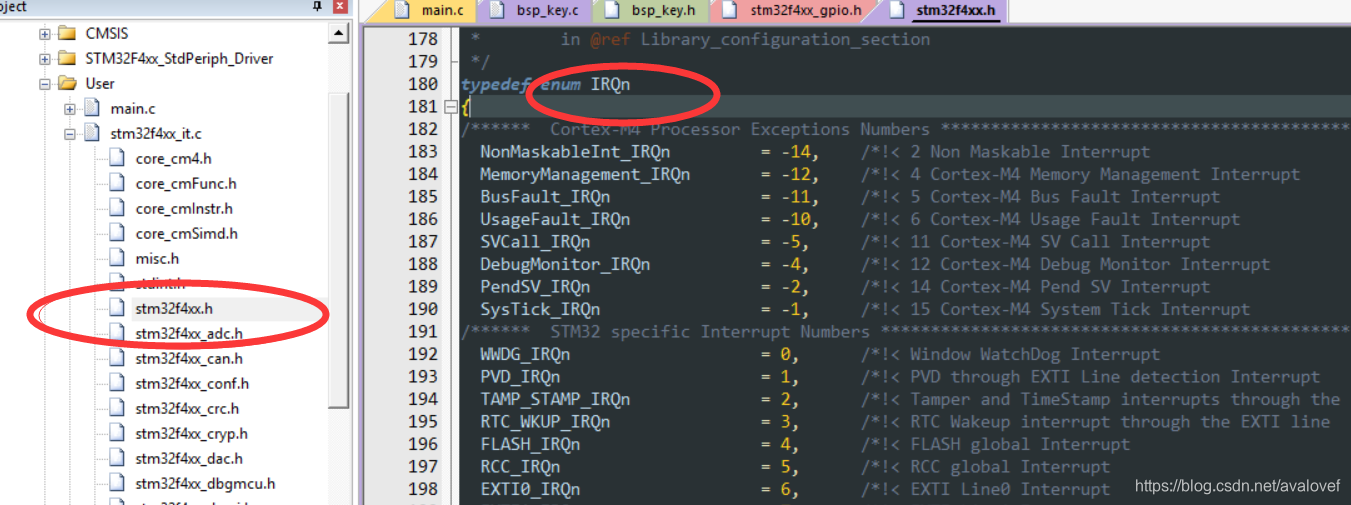Select stm32f4xx_dbgmcu.h in project tree
This screenshot has height=505, width=1351.
pyautogui.click(x=205, y=484)
